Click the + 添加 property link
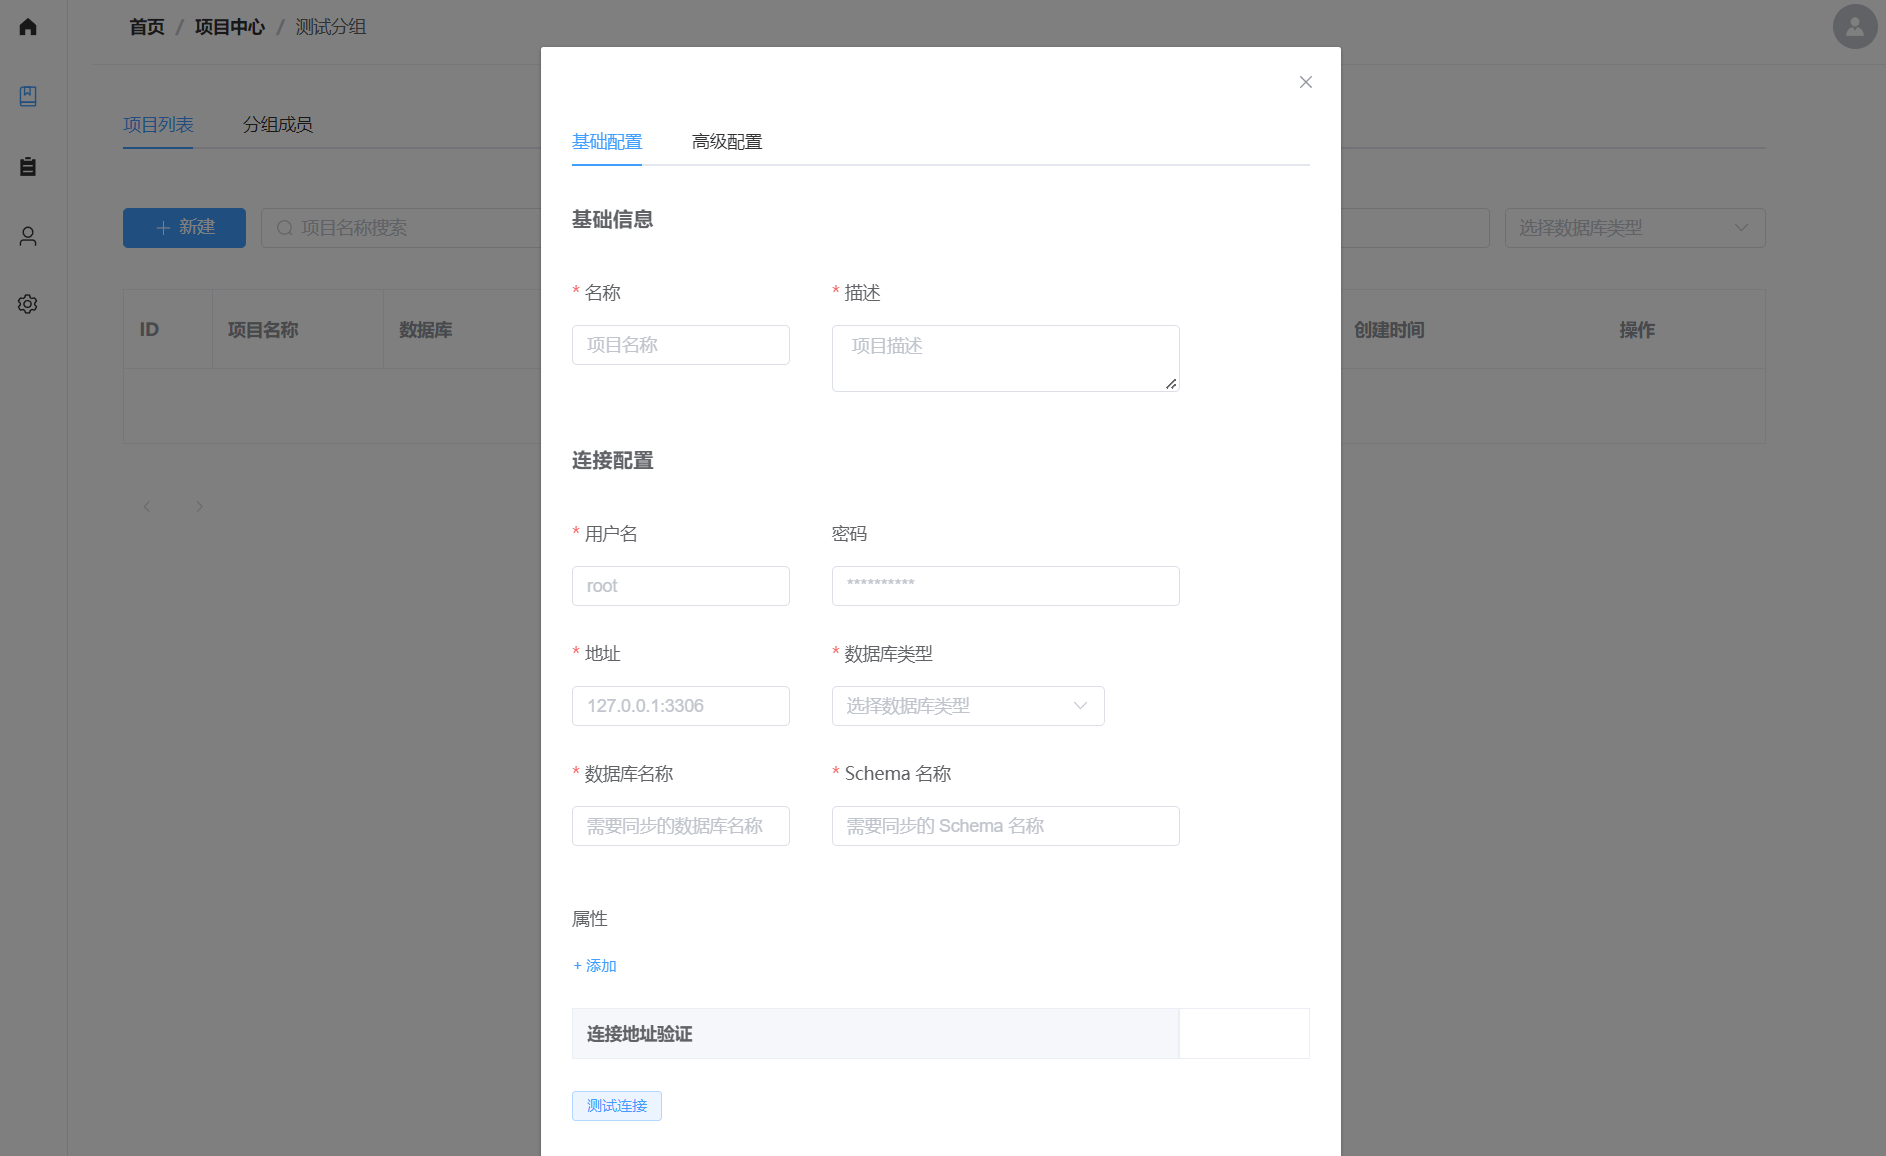The height and width of the screenshot is (1156, 1886). (x=595, y=966)
